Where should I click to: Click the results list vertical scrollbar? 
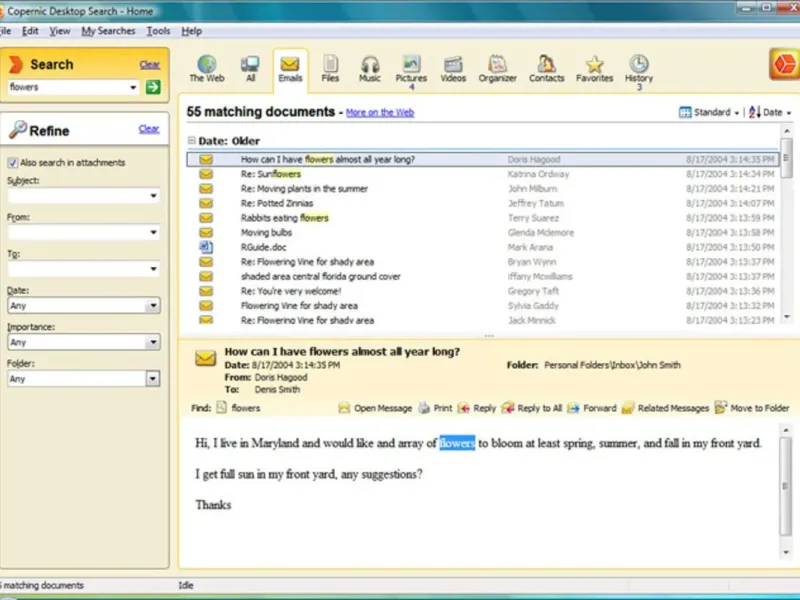787,224
